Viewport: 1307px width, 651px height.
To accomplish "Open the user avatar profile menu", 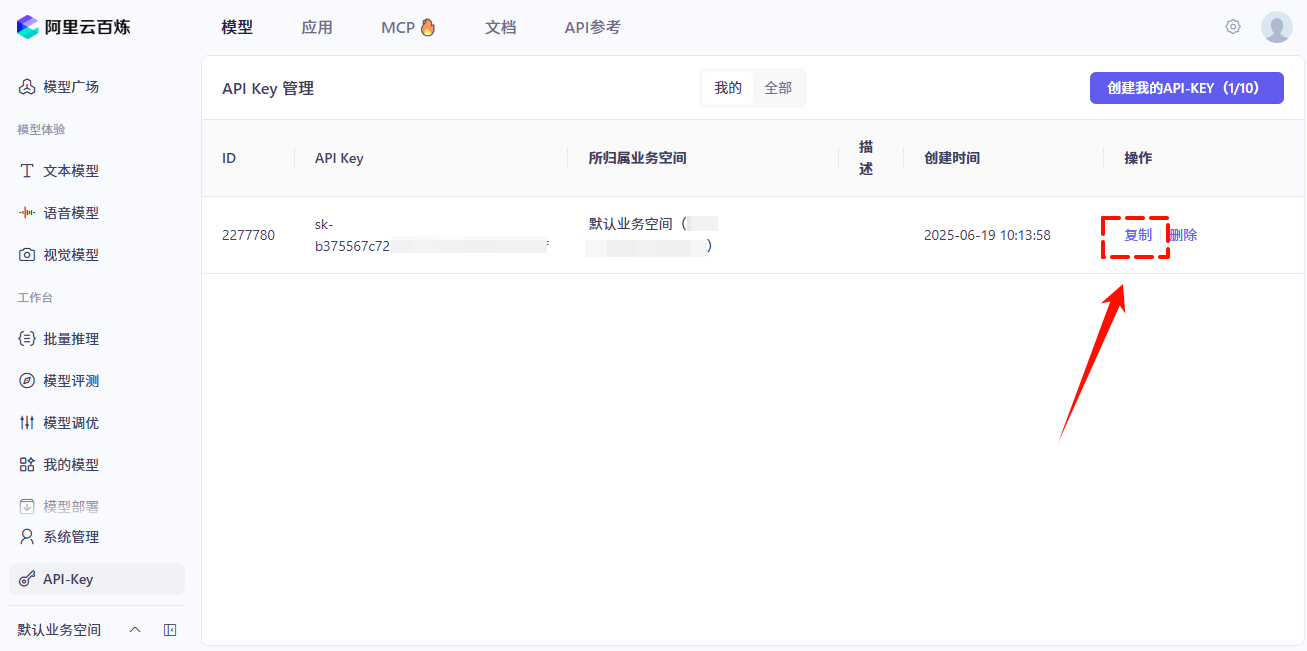I will 1276,27.
